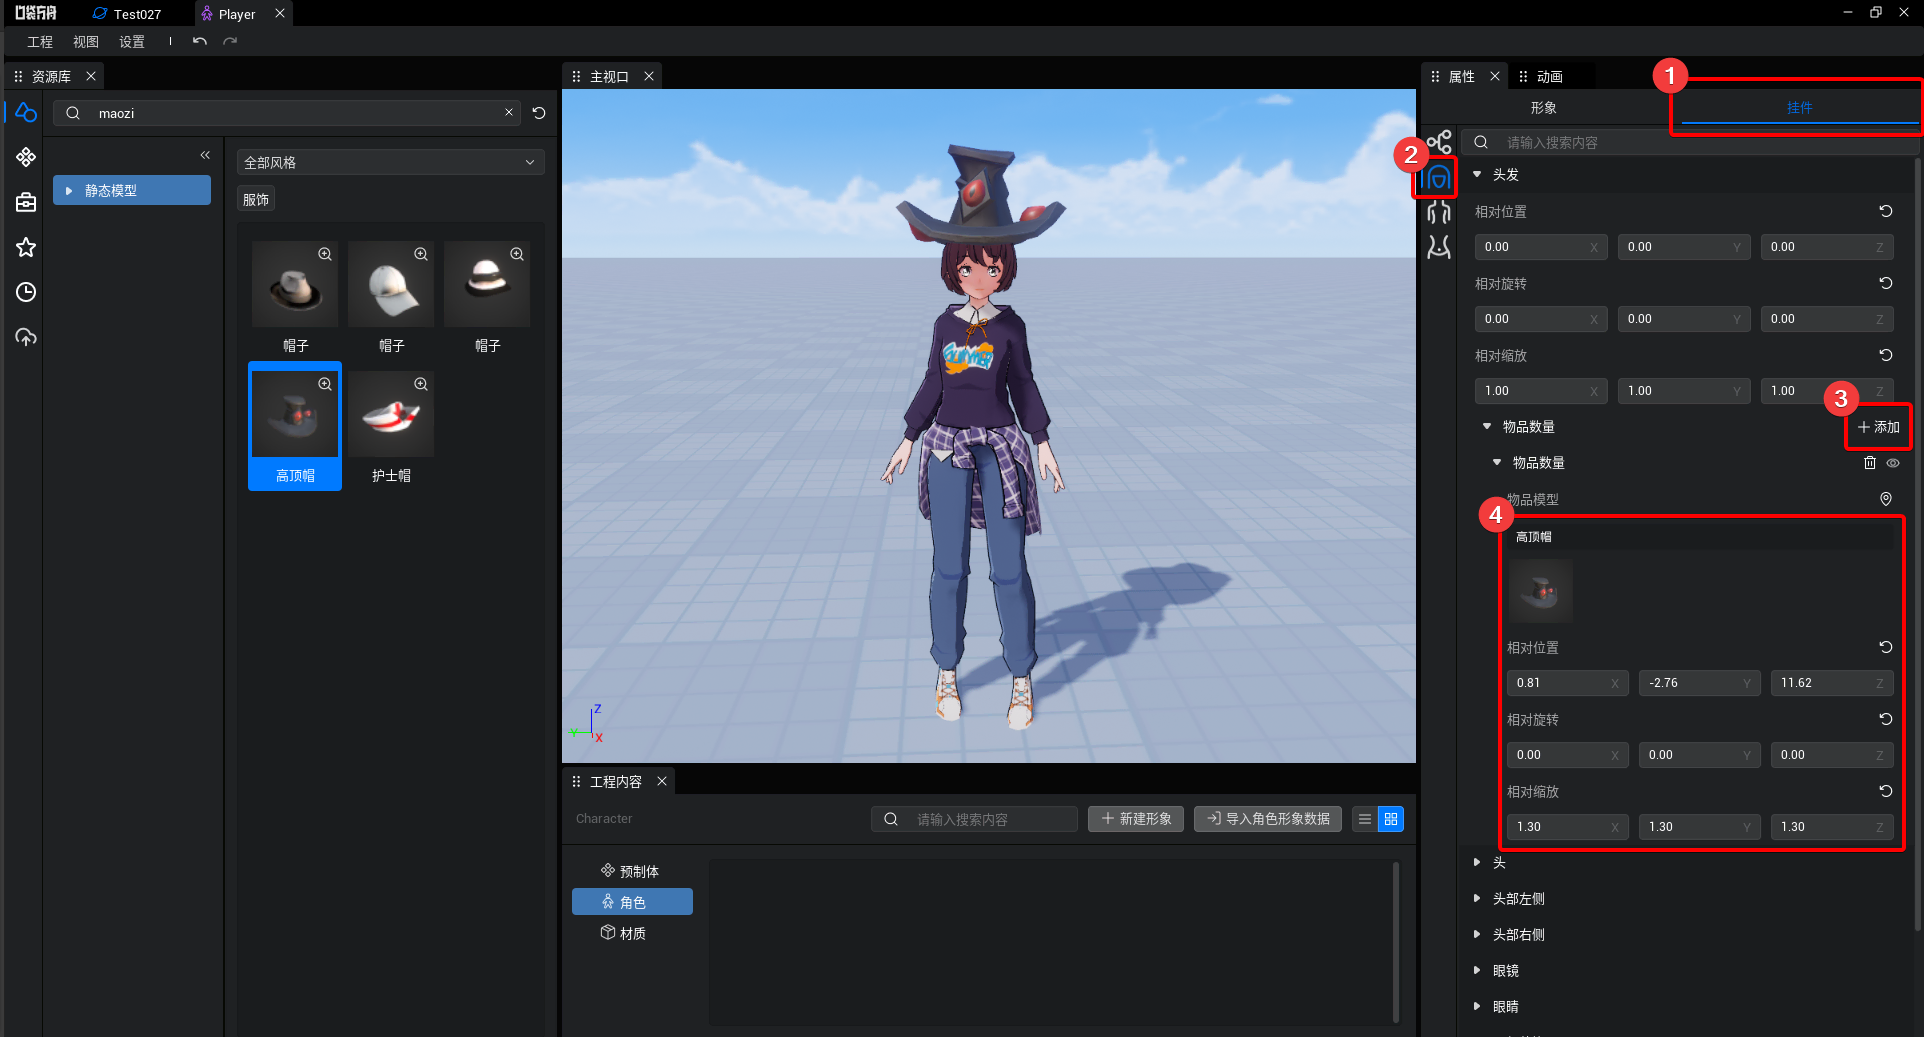Screen dimensions: 1924x1037
Task: Zoom preview of the 护士帽 thumbnail
Action: pyautogui.click(x=421, y=384)
